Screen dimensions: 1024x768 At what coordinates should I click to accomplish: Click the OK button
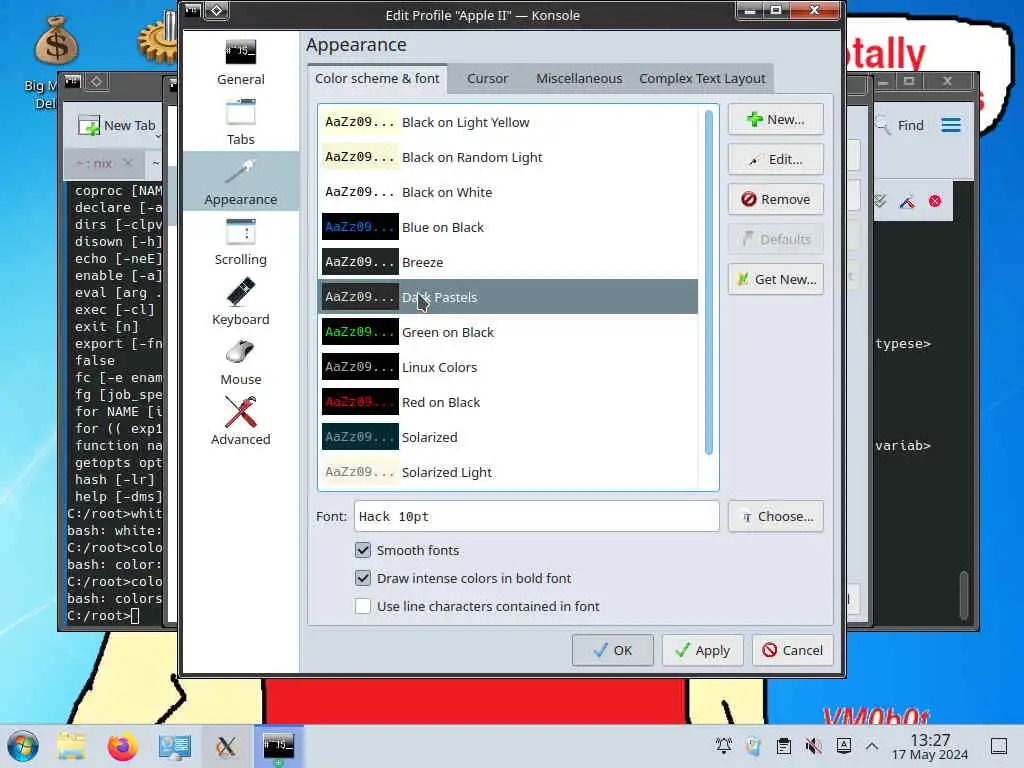coord(613,650)
